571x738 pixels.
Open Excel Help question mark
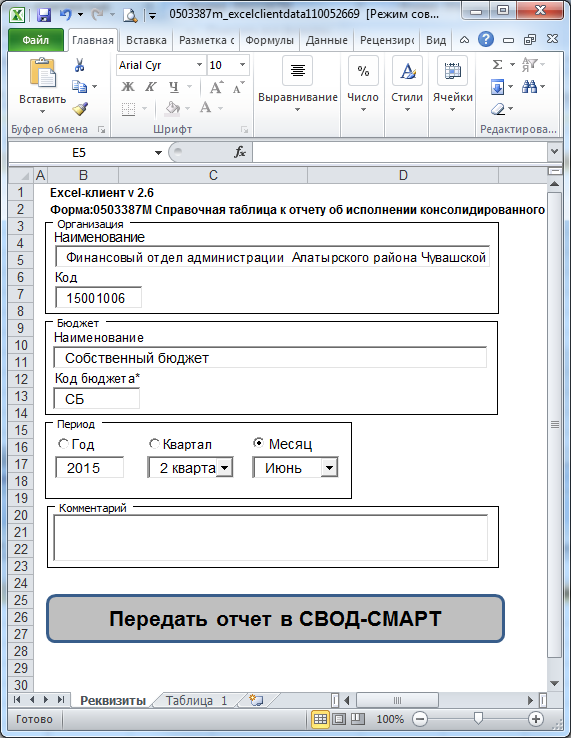486,40
